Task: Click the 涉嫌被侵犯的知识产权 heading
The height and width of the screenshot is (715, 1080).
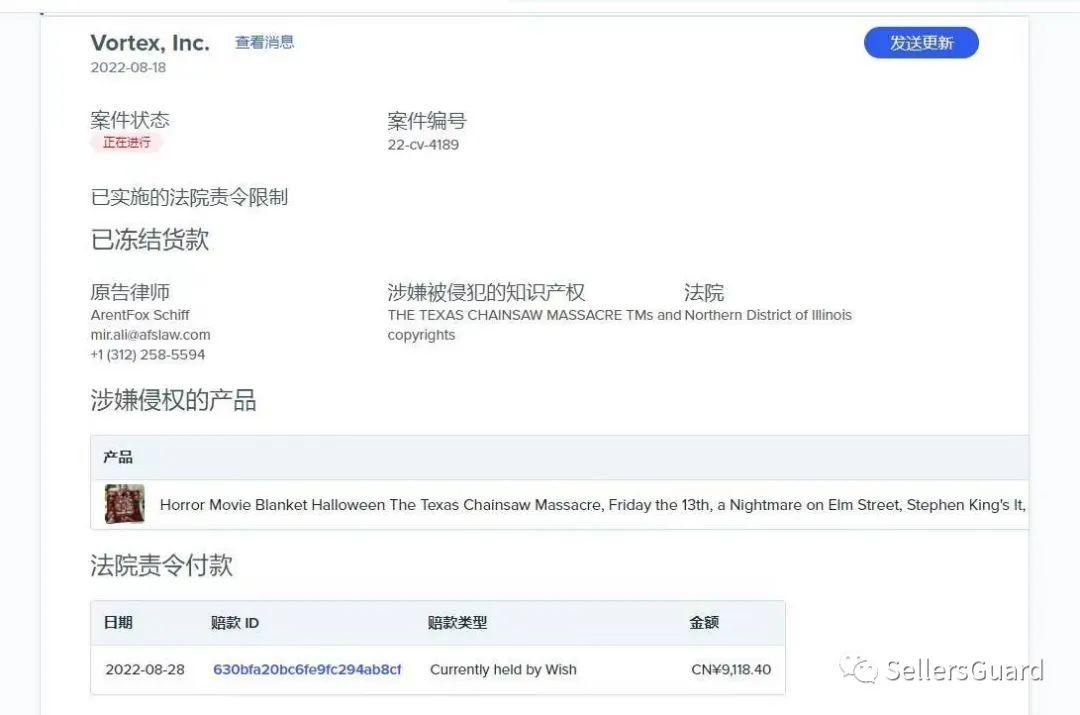Action: point(486,292)
